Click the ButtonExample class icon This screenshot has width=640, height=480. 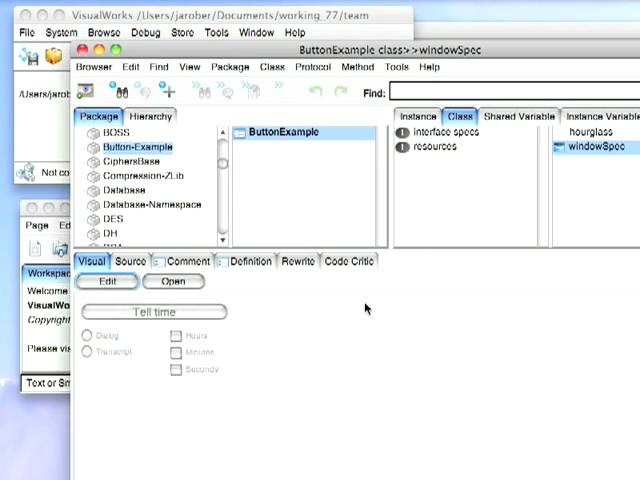point(240,133)
